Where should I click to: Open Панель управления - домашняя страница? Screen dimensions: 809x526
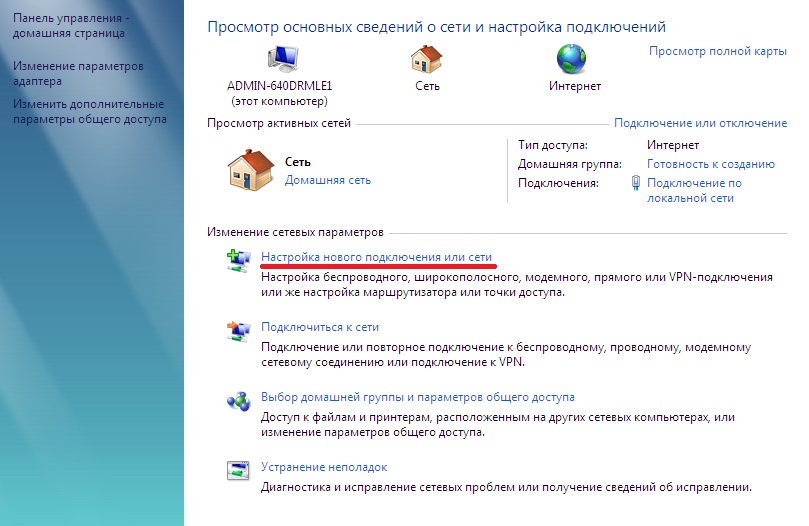(x=71, y=25)
